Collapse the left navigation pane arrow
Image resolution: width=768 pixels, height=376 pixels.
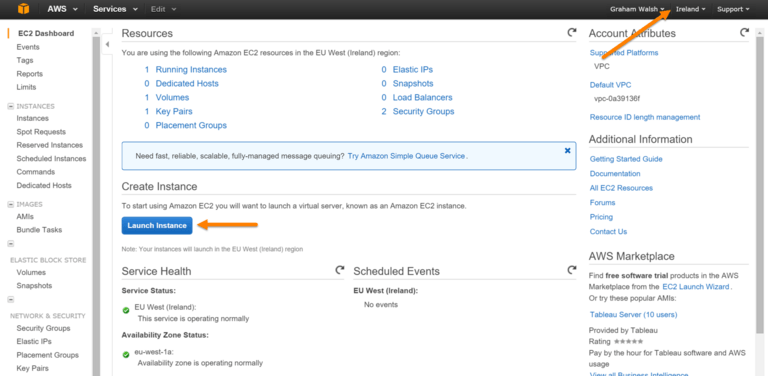point(108,45)
